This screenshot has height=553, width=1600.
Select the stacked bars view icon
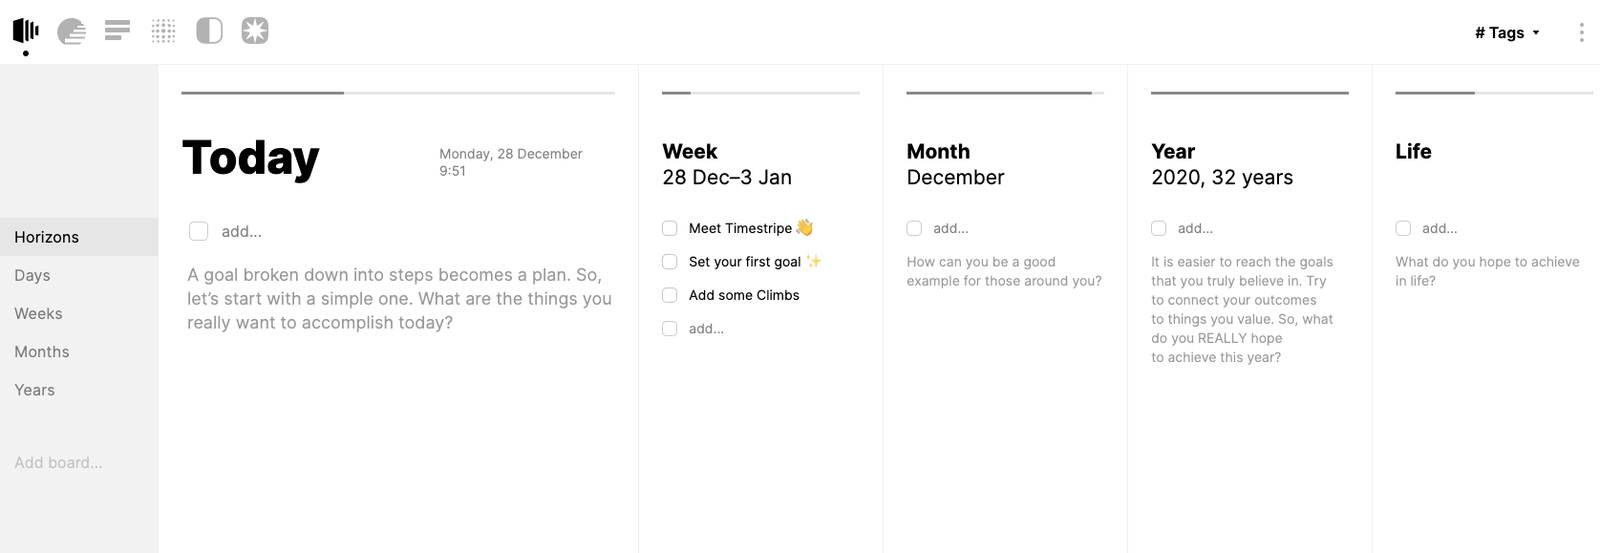click(117, 31)
